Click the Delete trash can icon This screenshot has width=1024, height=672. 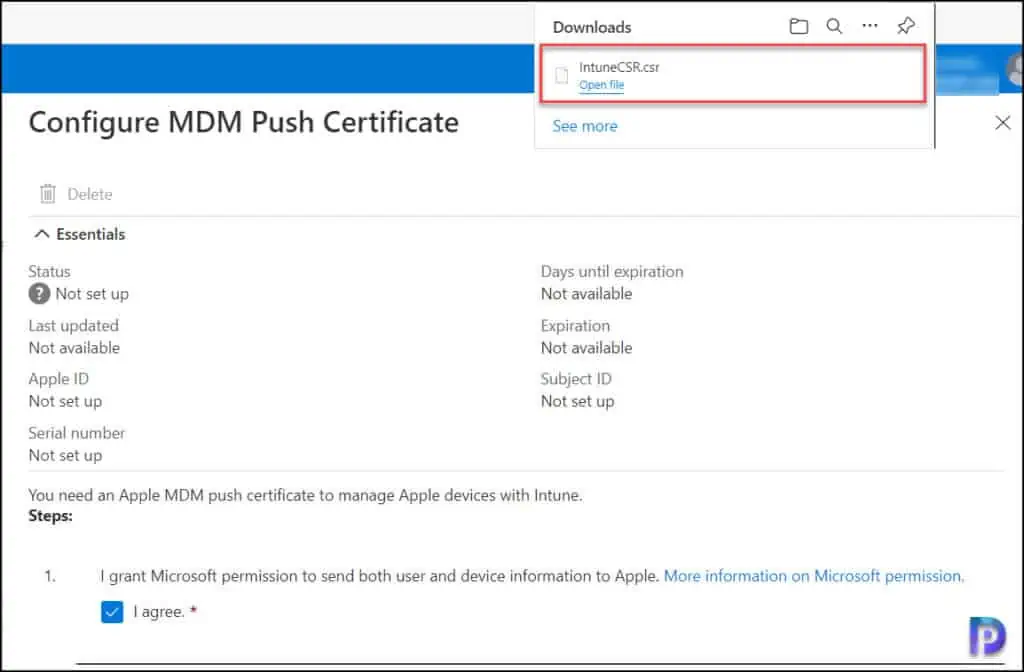[48, 194]
